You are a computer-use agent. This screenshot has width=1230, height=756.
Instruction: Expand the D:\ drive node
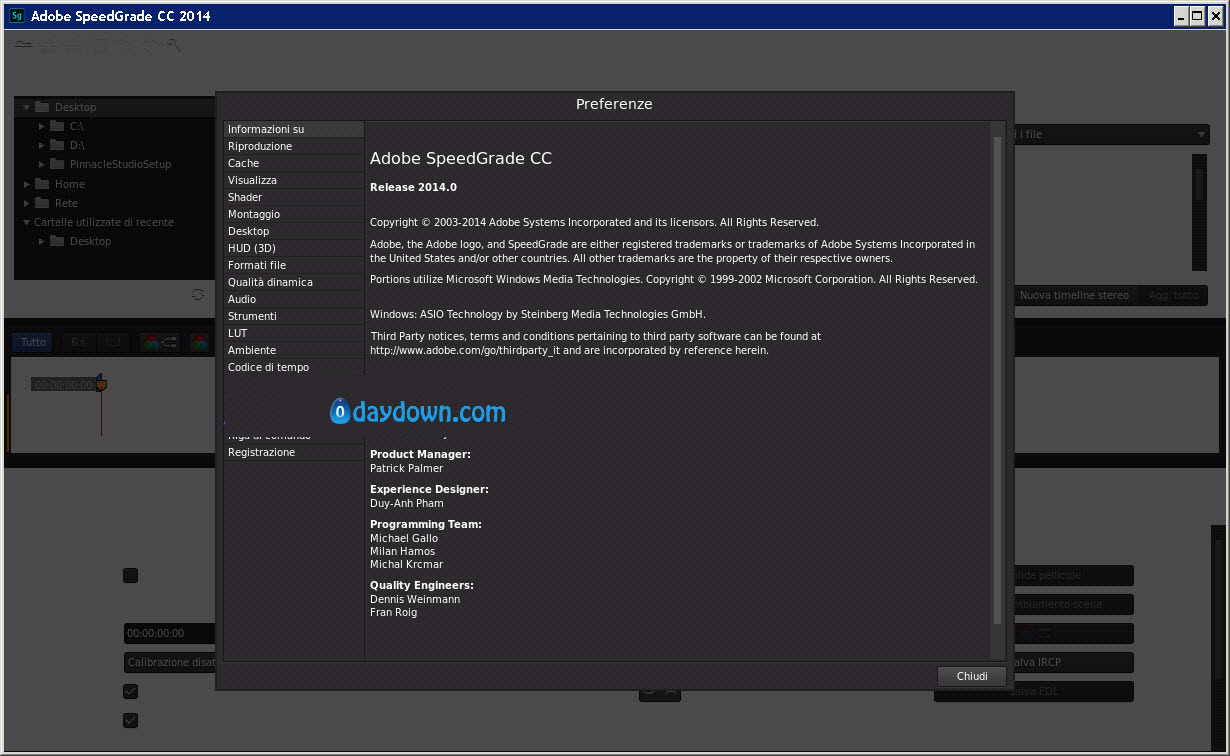(x=42, y=145)
